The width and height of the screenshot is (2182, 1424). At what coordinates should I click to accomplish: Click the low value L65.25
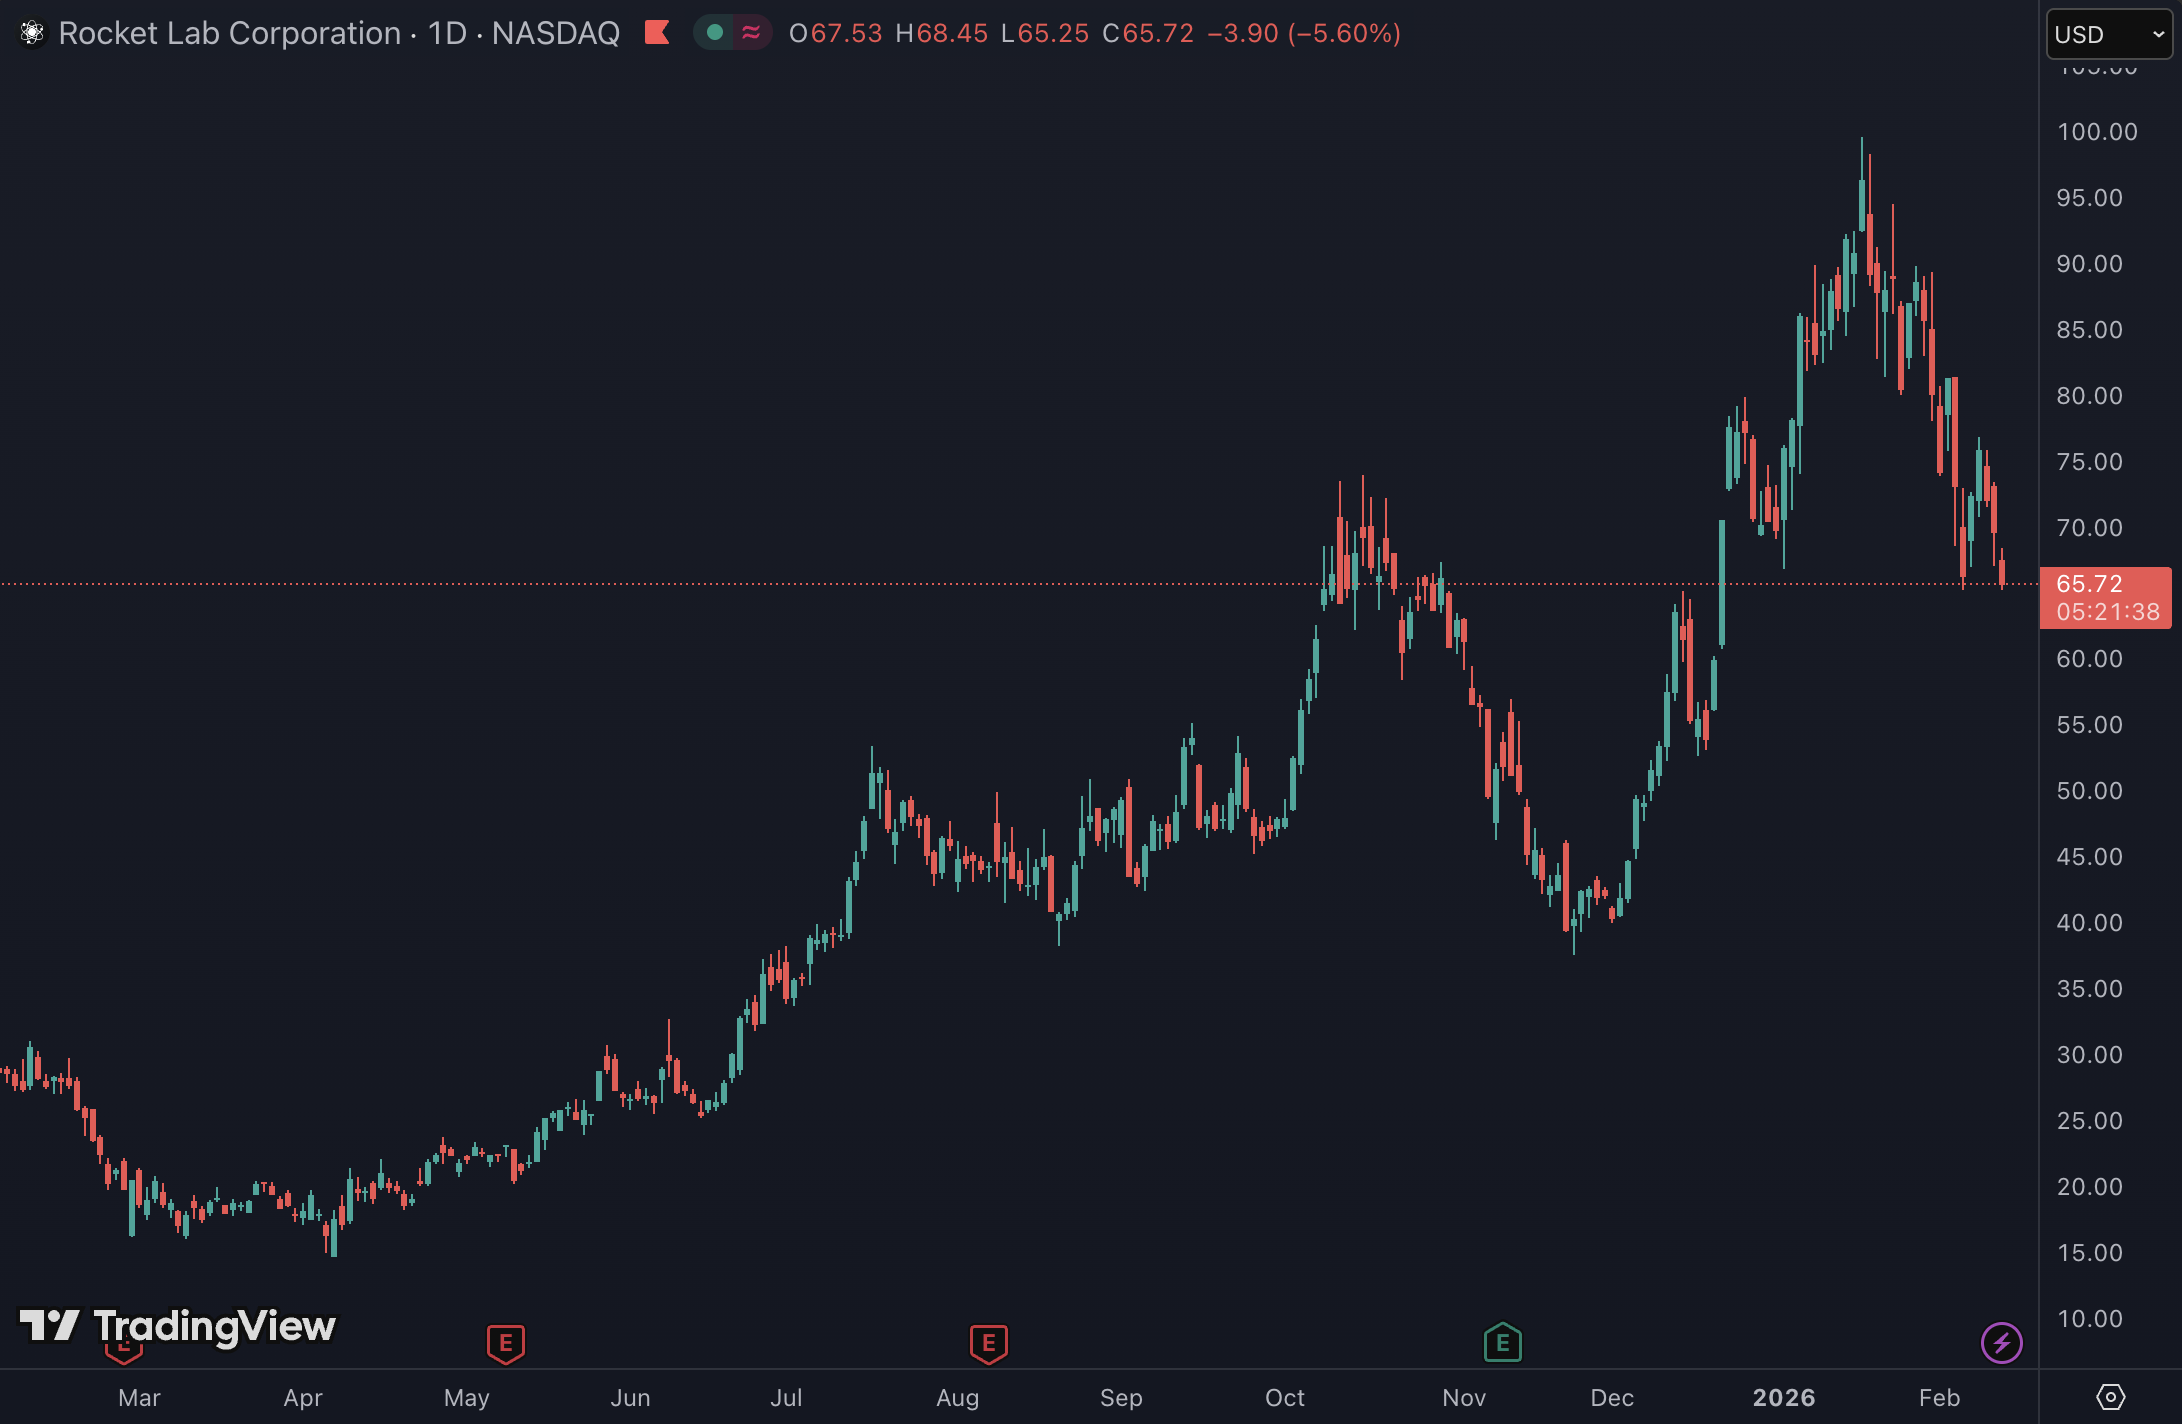click(1045, 33)
